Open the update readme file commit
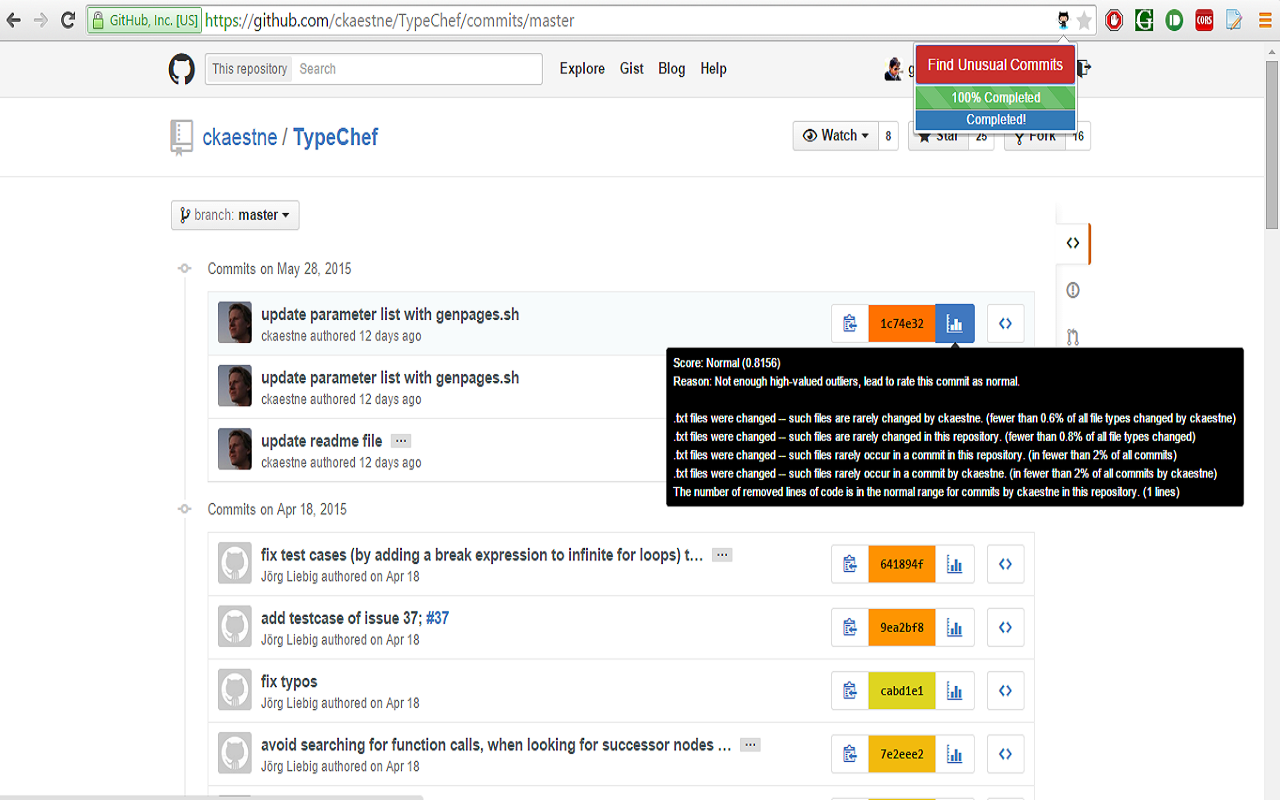 [x=321, y=441]
